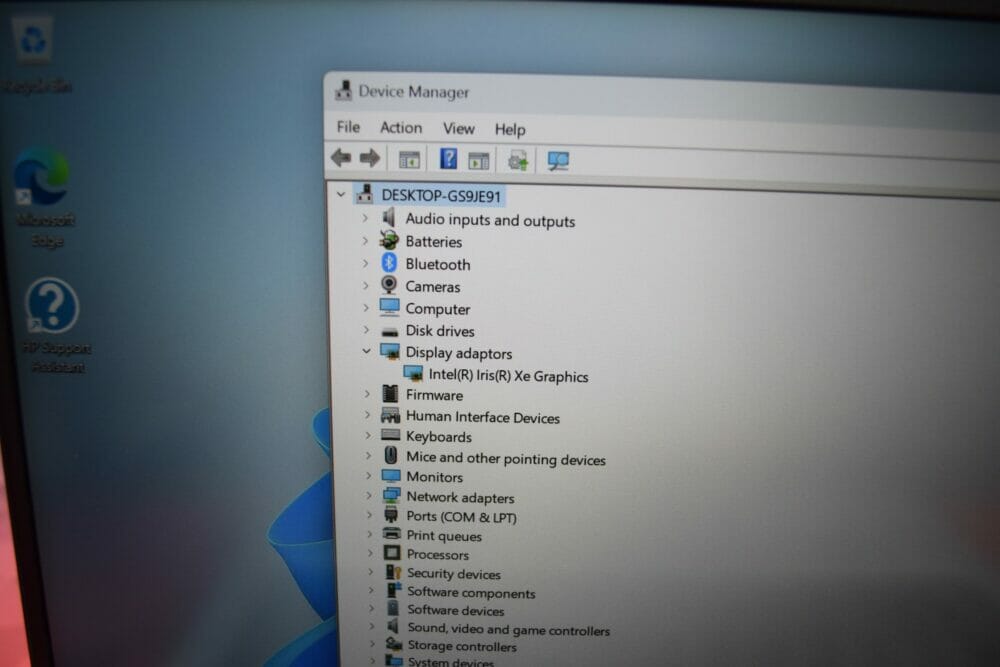Screen dimensions: 1000x667
Task: Select the Display adaptors label
Action: 459,353
